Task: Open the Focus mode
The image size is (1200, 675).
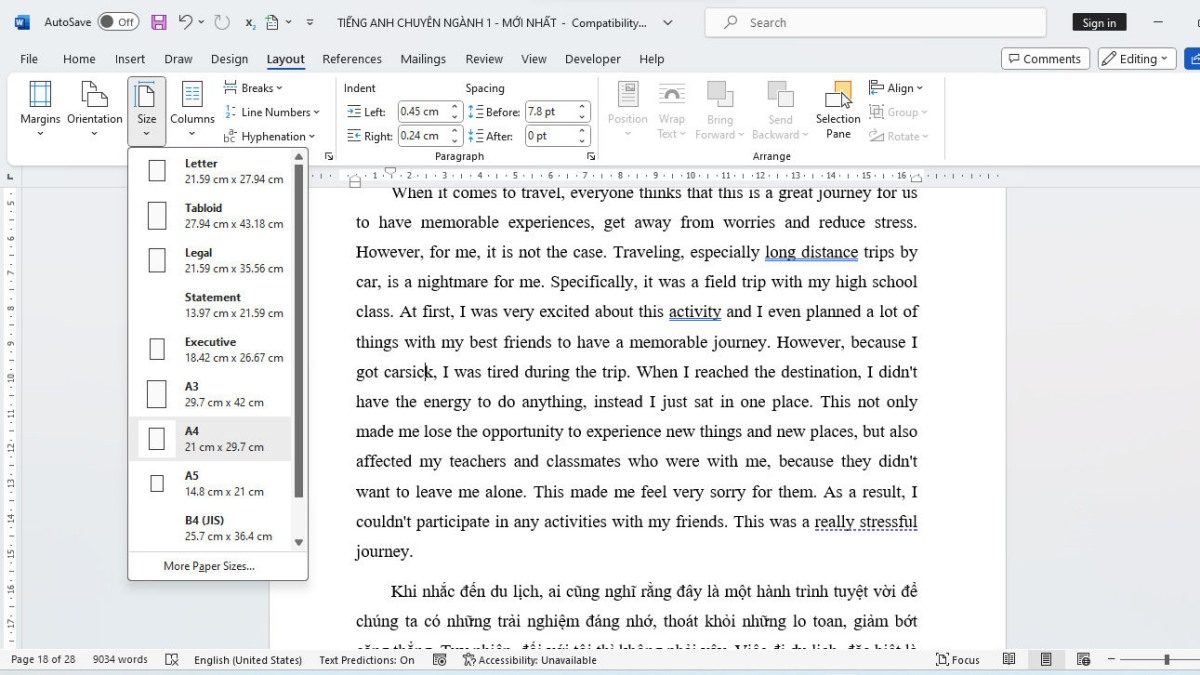Action: 957,660
